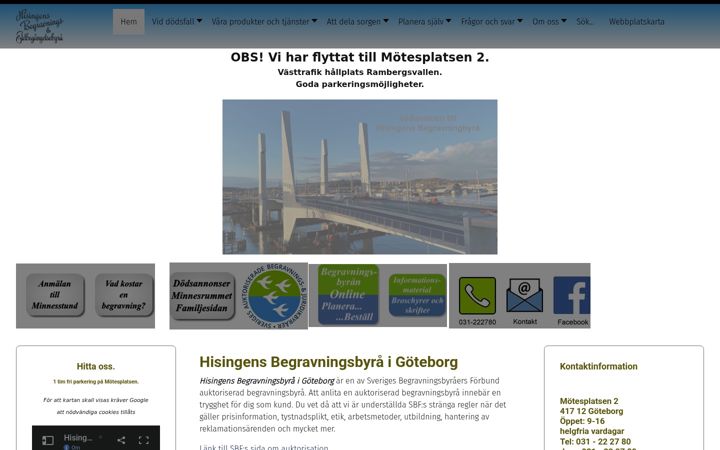Click phone number Tel: 031 - 22 27 80
The image size is (720, 450).
(595, 441)
